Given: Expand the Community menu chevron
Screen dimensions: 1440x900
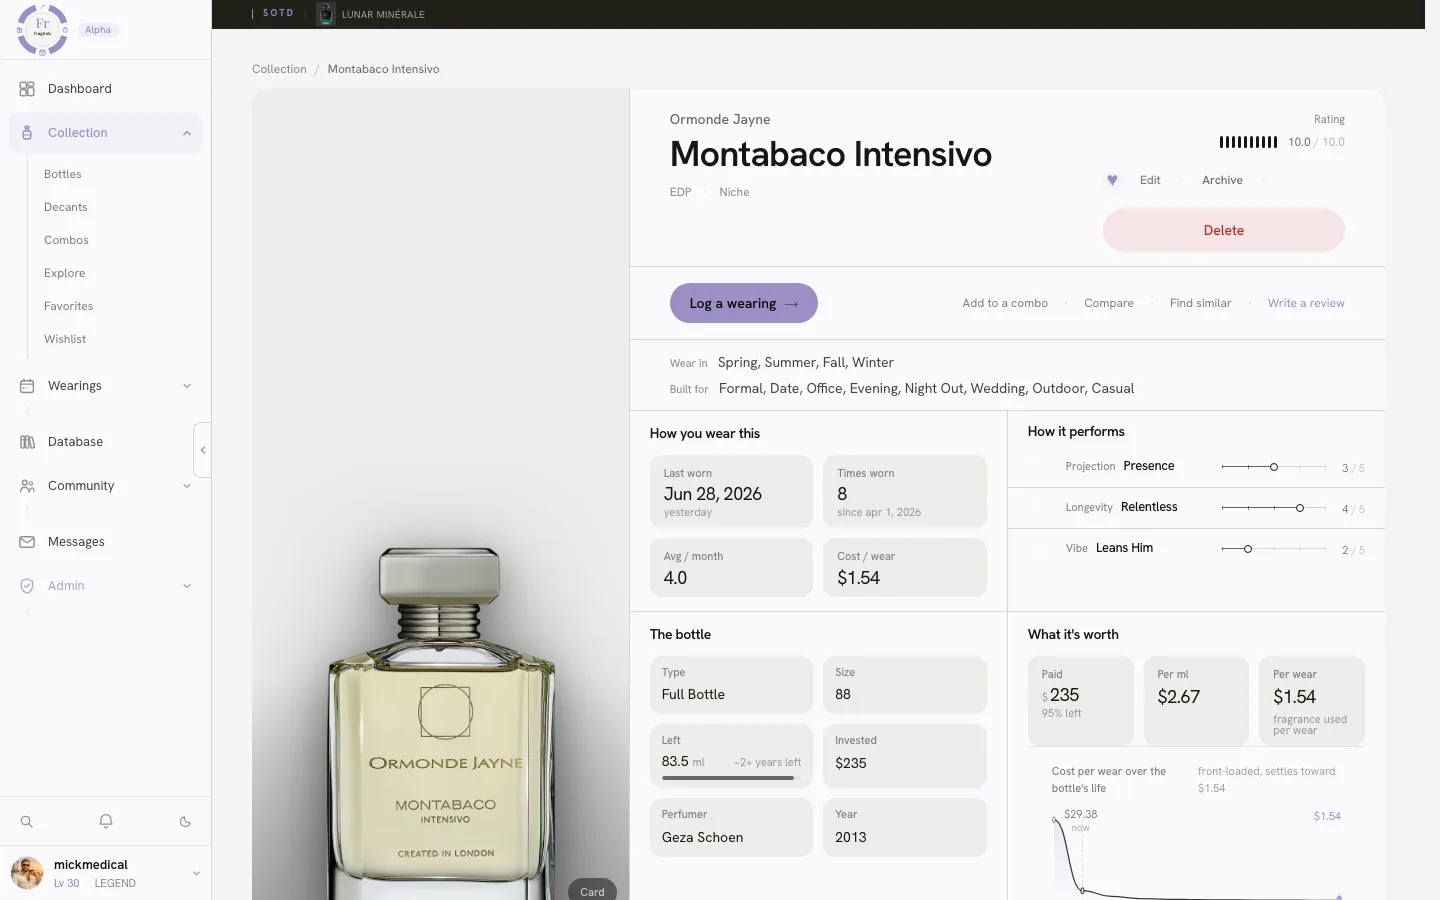Looking at the screenshot, I should (187, 486).
